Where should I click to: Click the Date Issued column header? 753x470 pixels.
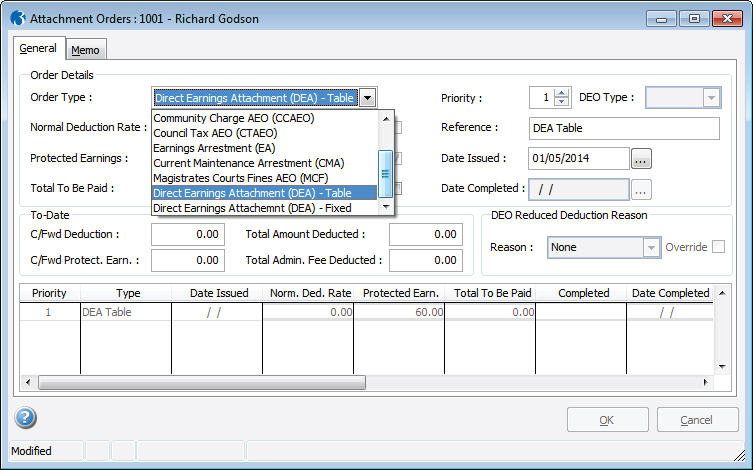217,293
